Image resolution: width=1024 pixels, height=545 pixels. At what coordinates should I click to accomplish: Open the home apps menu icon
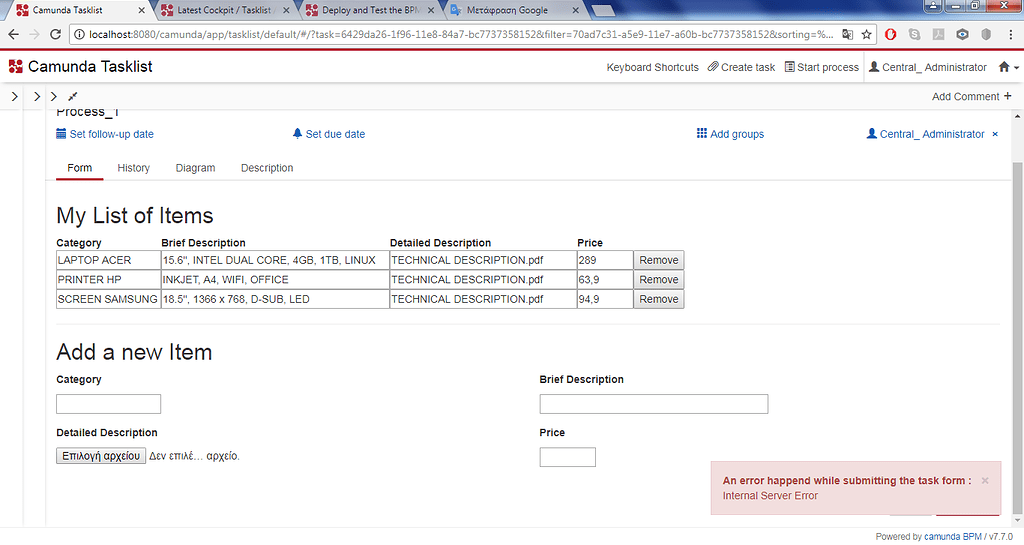(1008, 67)
